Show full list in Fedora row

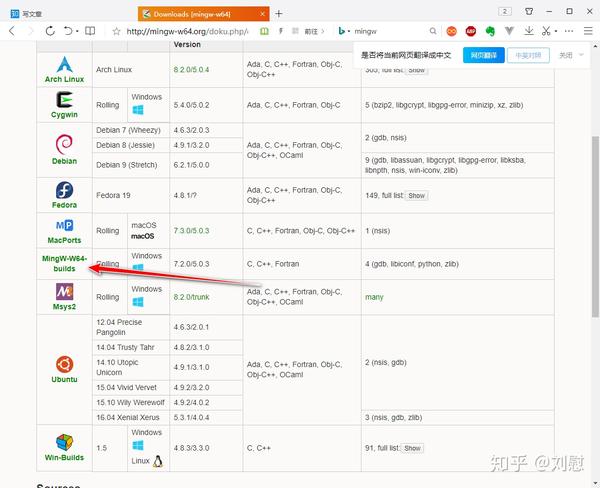click(x=416, y=196)
